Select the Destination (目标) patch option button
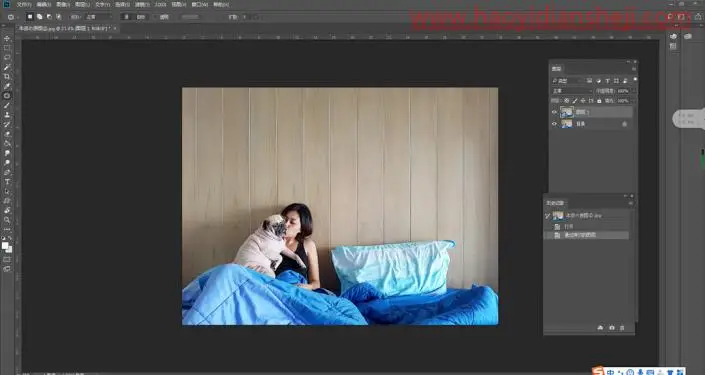The height and width of the screenshot is (375, 705). click(141, 17)
